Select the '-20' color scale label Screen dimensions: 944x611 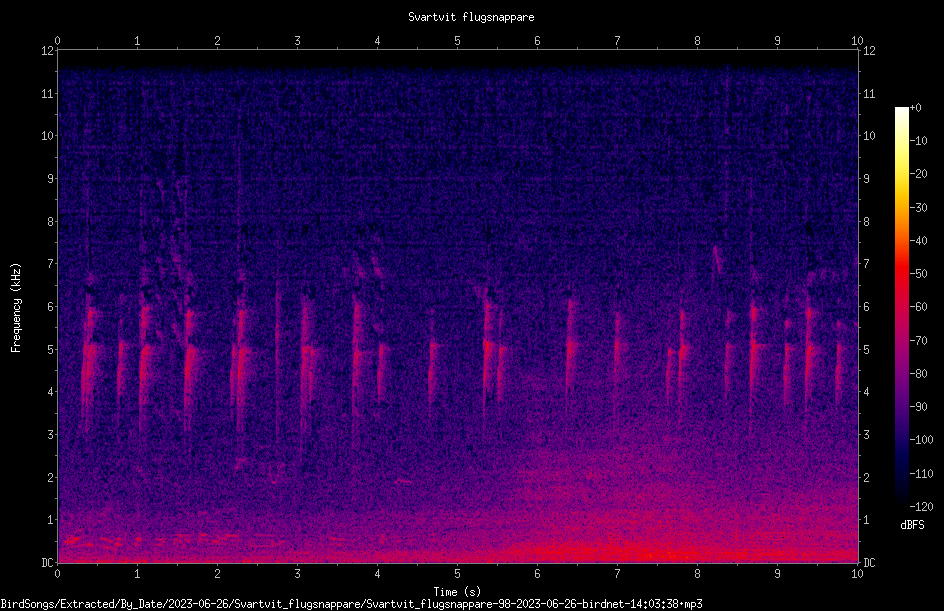click(918, 174)
